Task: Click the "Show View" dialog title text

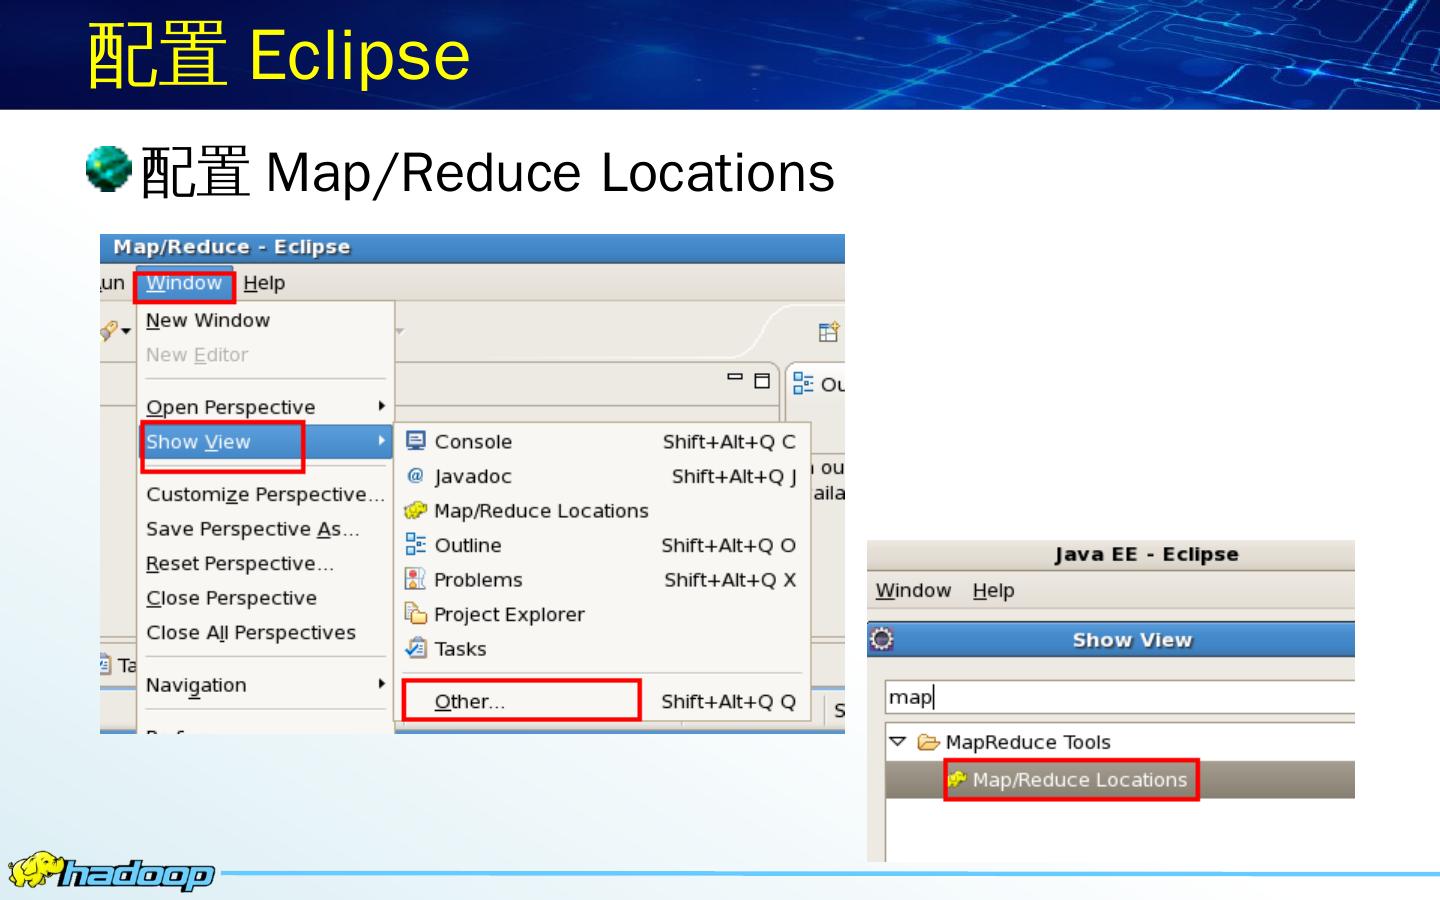Action: [x=1132, y=640]
